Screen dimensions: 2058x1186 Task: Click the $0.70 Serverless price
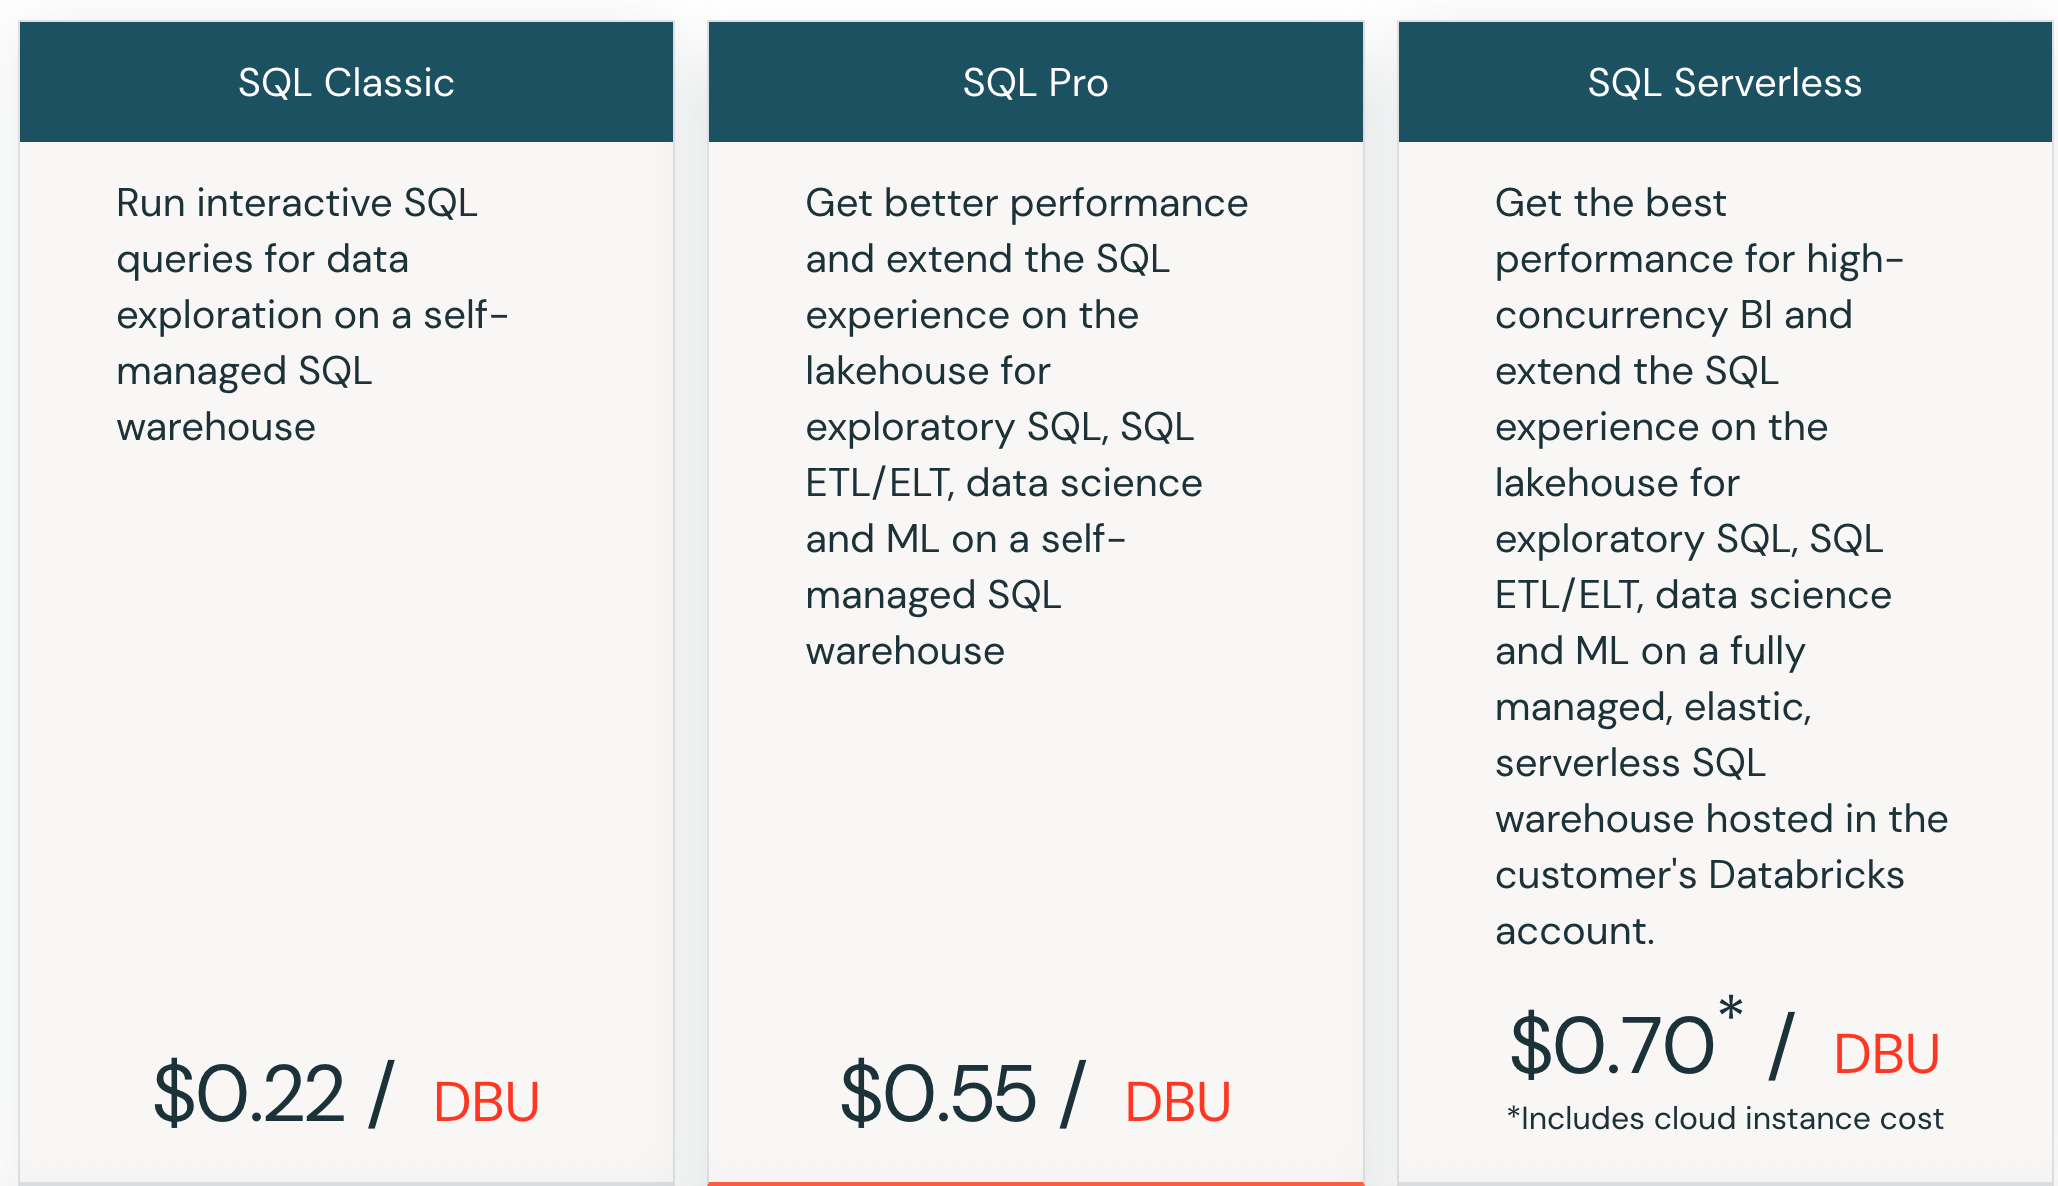pos(1612,1046)
